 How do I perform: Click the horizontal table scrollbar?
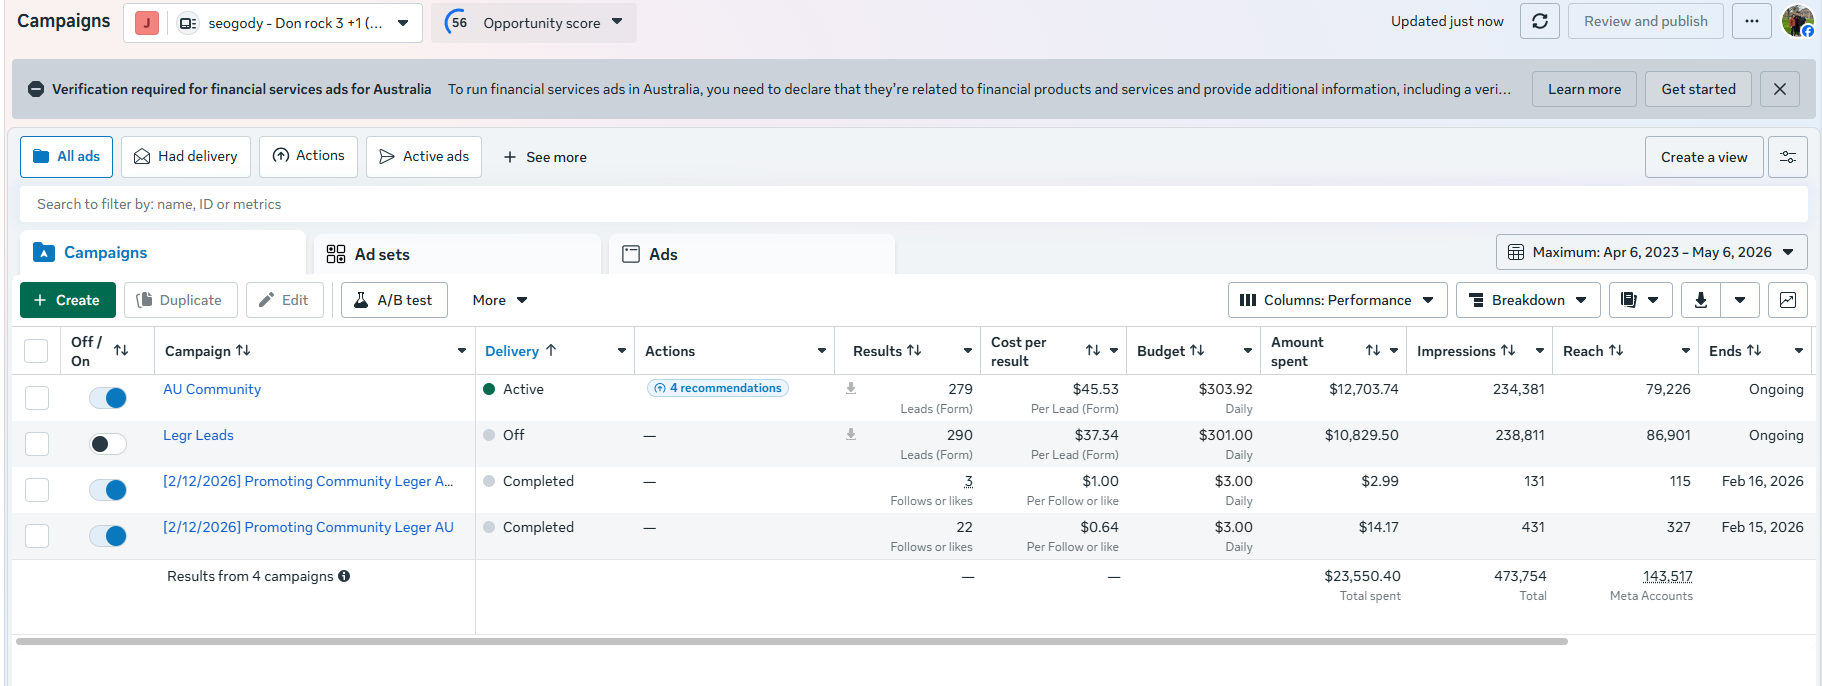click(792, 641)
